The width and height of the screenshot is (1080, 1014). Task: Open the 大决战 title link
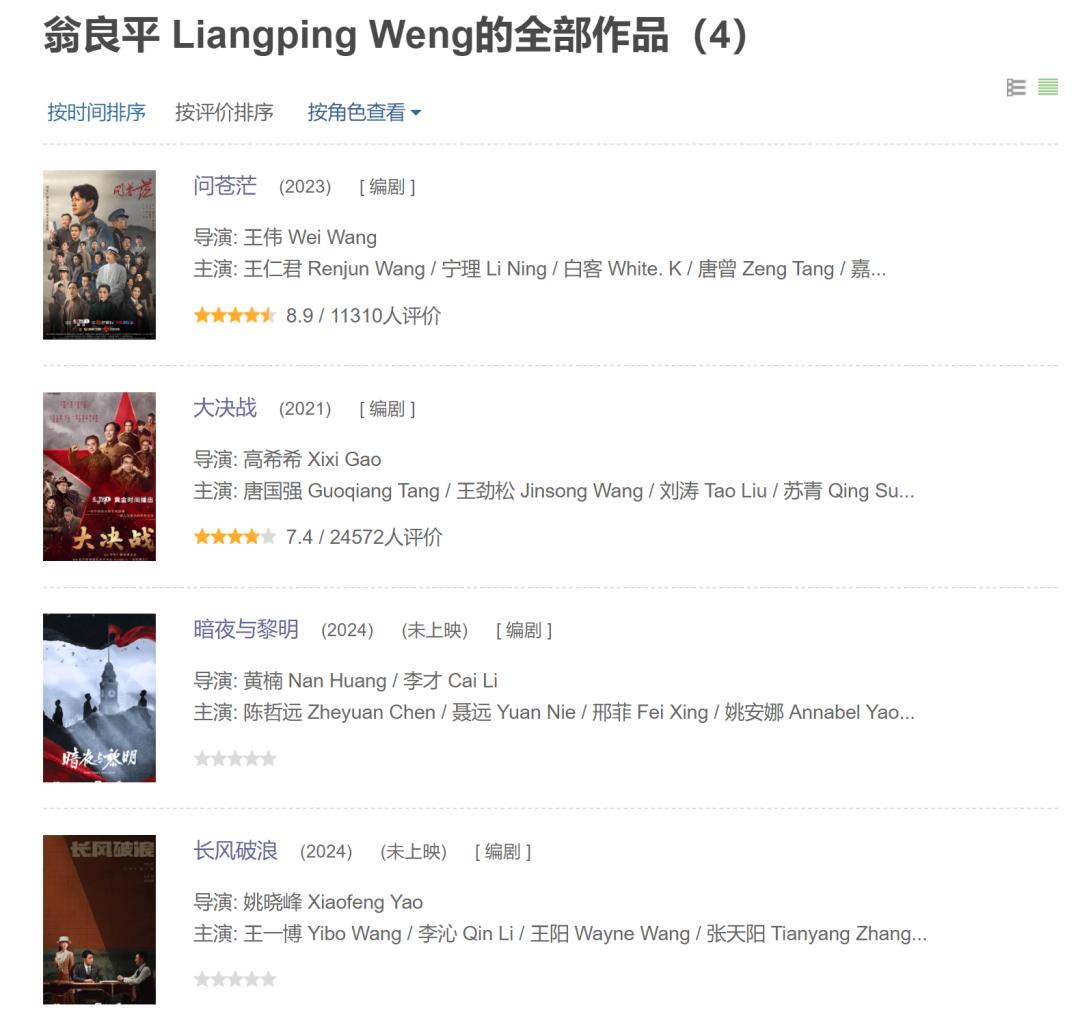(x=225, y=408)
